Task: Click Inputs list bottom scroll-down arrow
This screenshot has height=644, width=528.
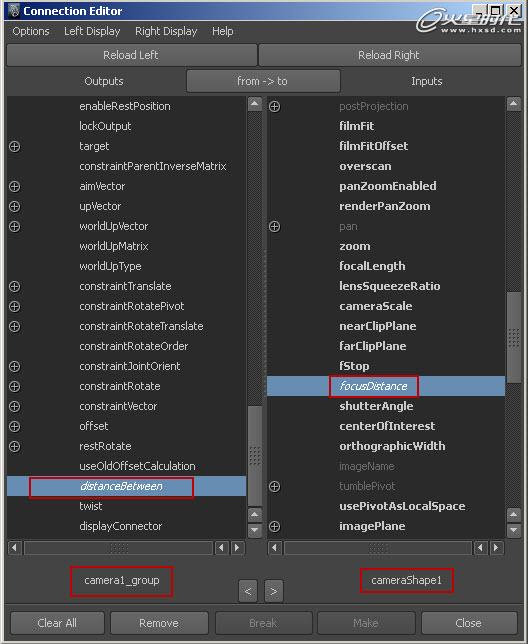Action: point(514,530)
